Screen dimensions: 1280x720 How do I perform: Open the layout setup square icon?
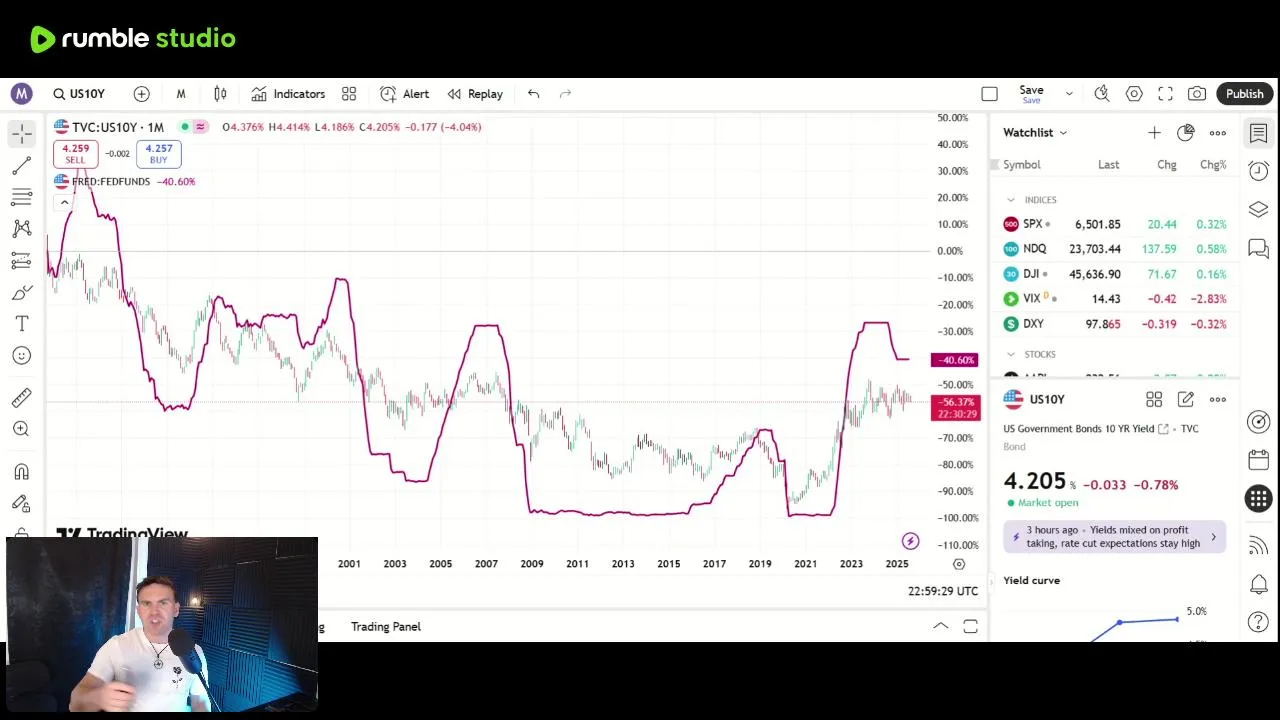[x=989, y=94]
